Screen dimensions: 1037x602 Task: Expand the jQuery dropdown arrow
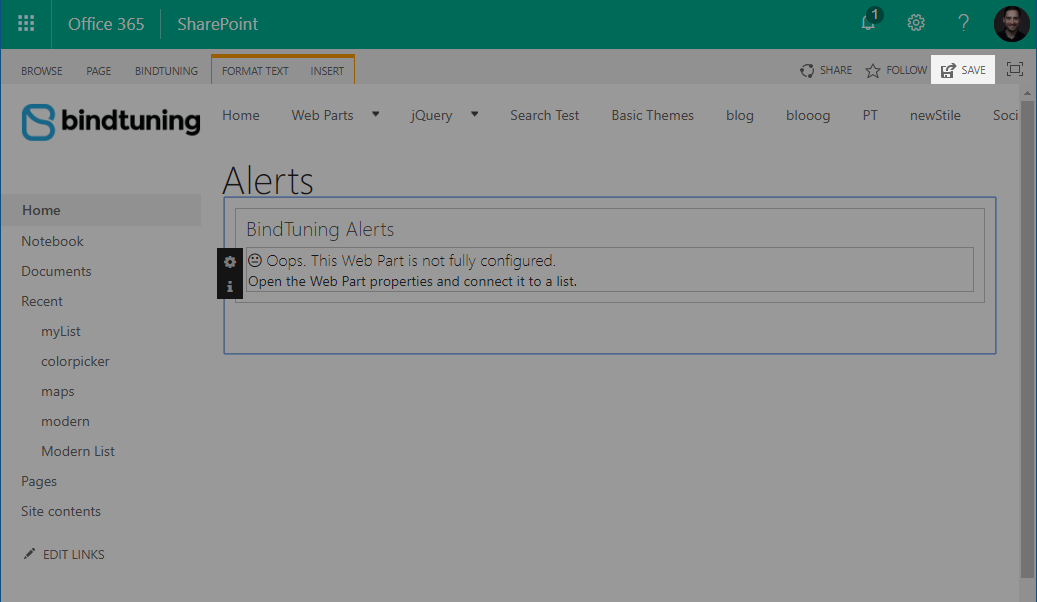474,114
